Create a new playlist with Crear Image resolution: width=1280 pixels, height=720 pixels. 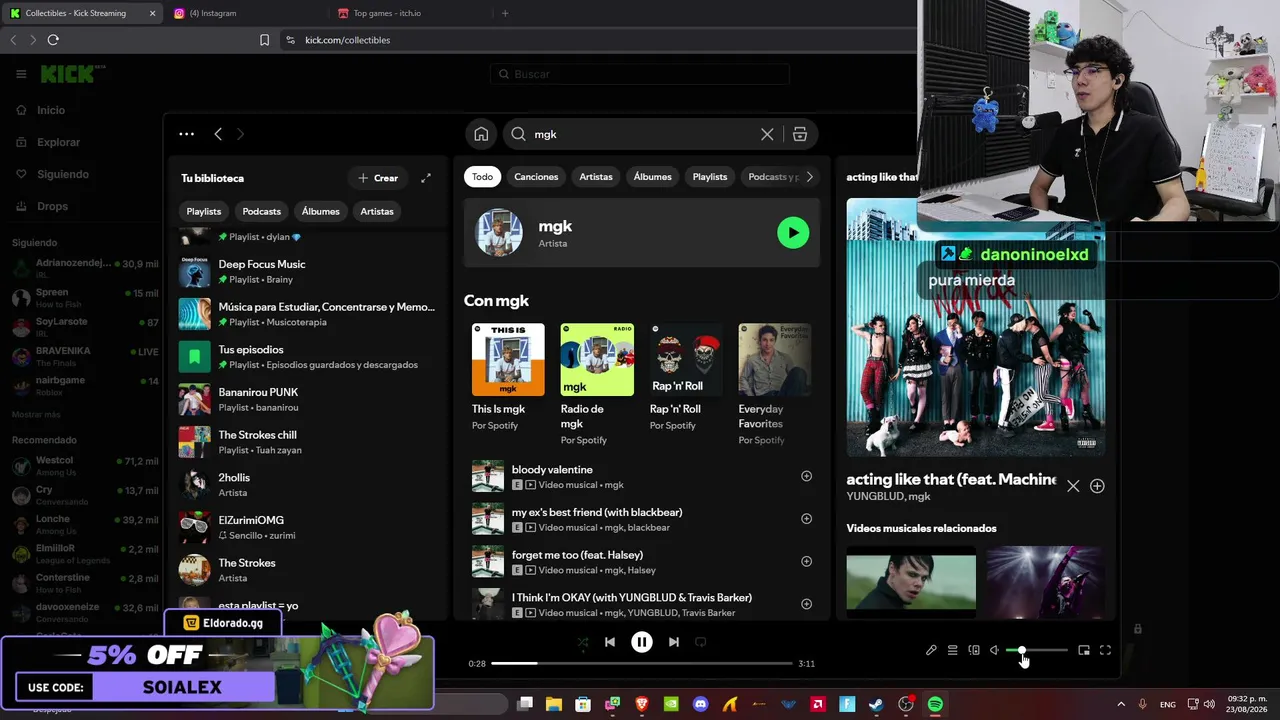point(379,178)
